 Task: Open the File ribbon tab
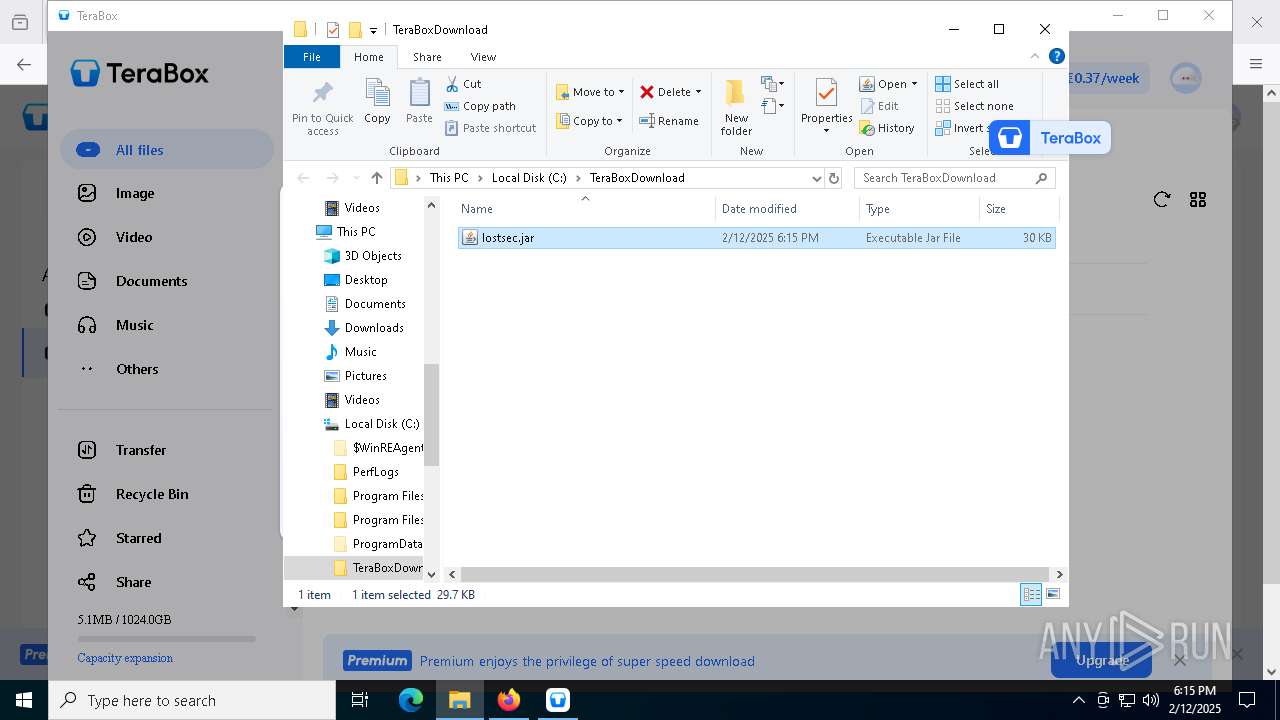point(312,57)
